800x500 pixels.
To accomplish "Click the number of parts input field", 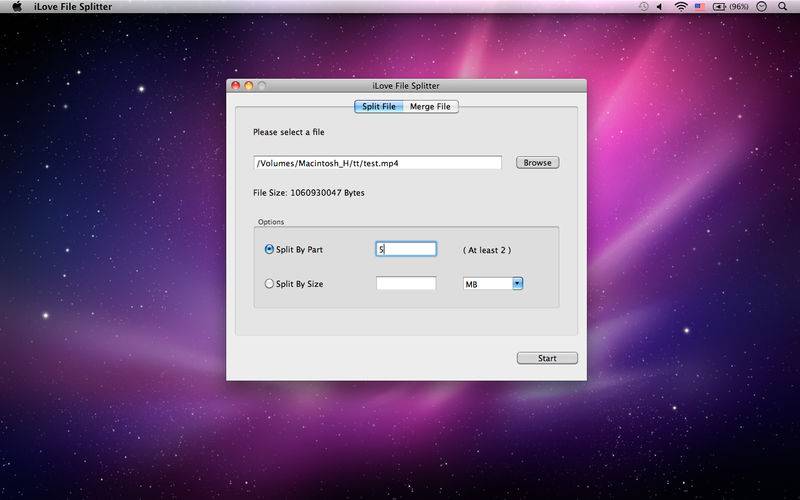I will 406,249.
